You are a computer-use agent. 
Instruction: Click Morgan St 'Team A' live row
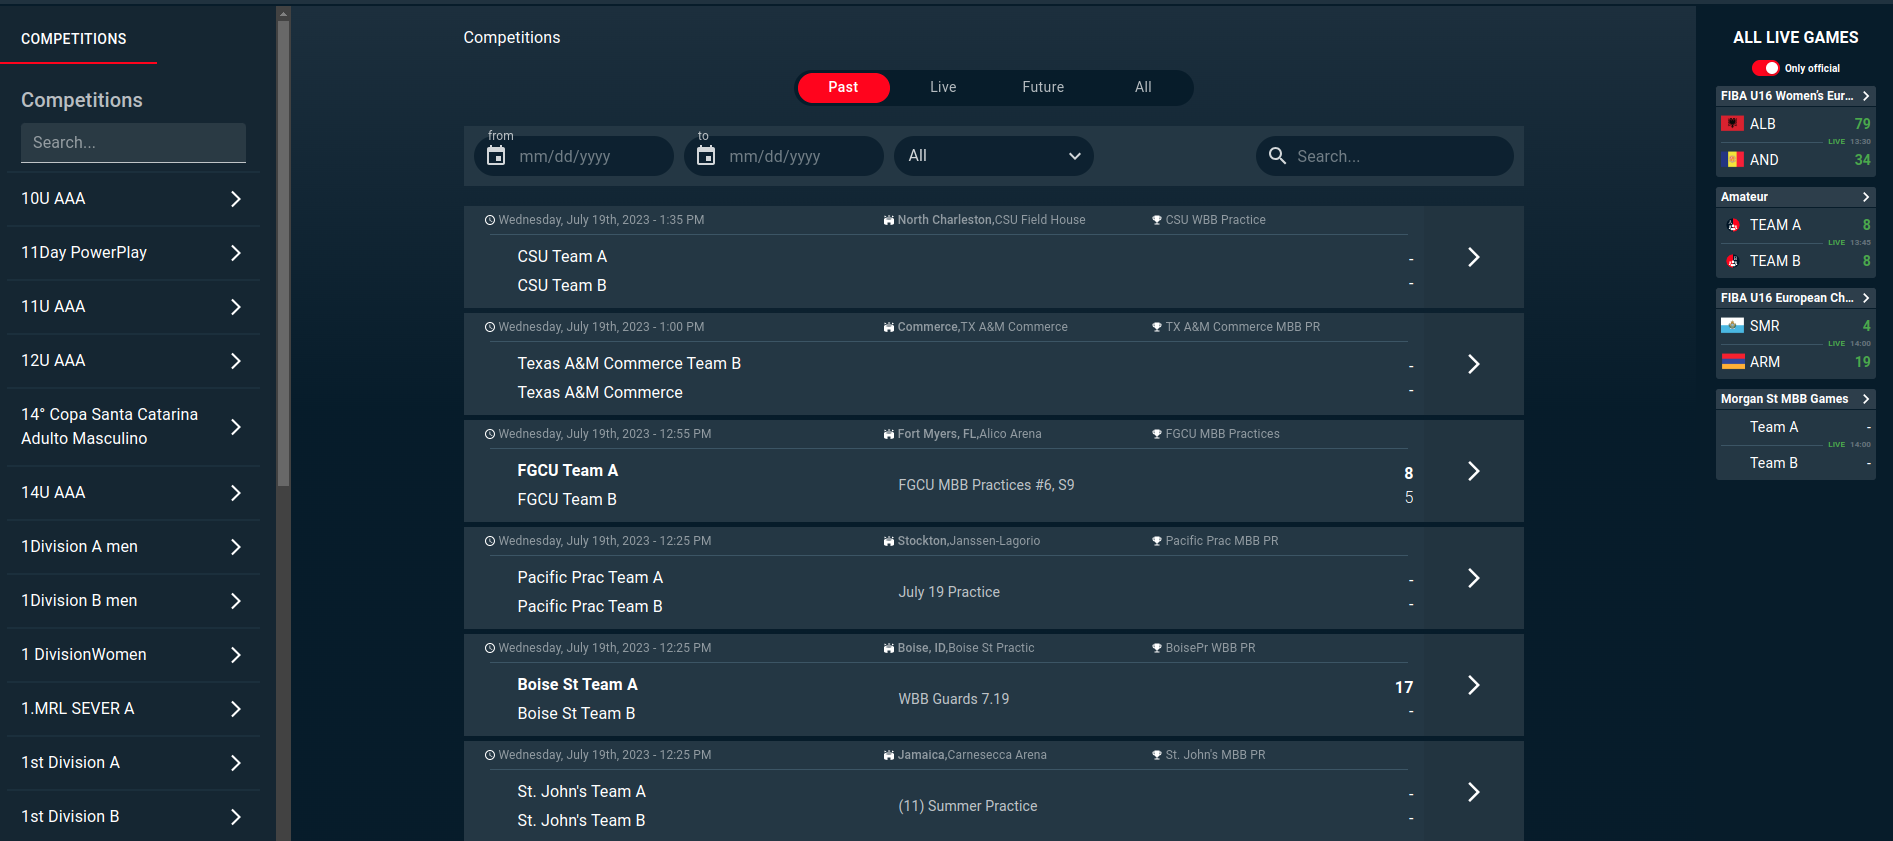pyautogui.click(x=1795, y=427)
